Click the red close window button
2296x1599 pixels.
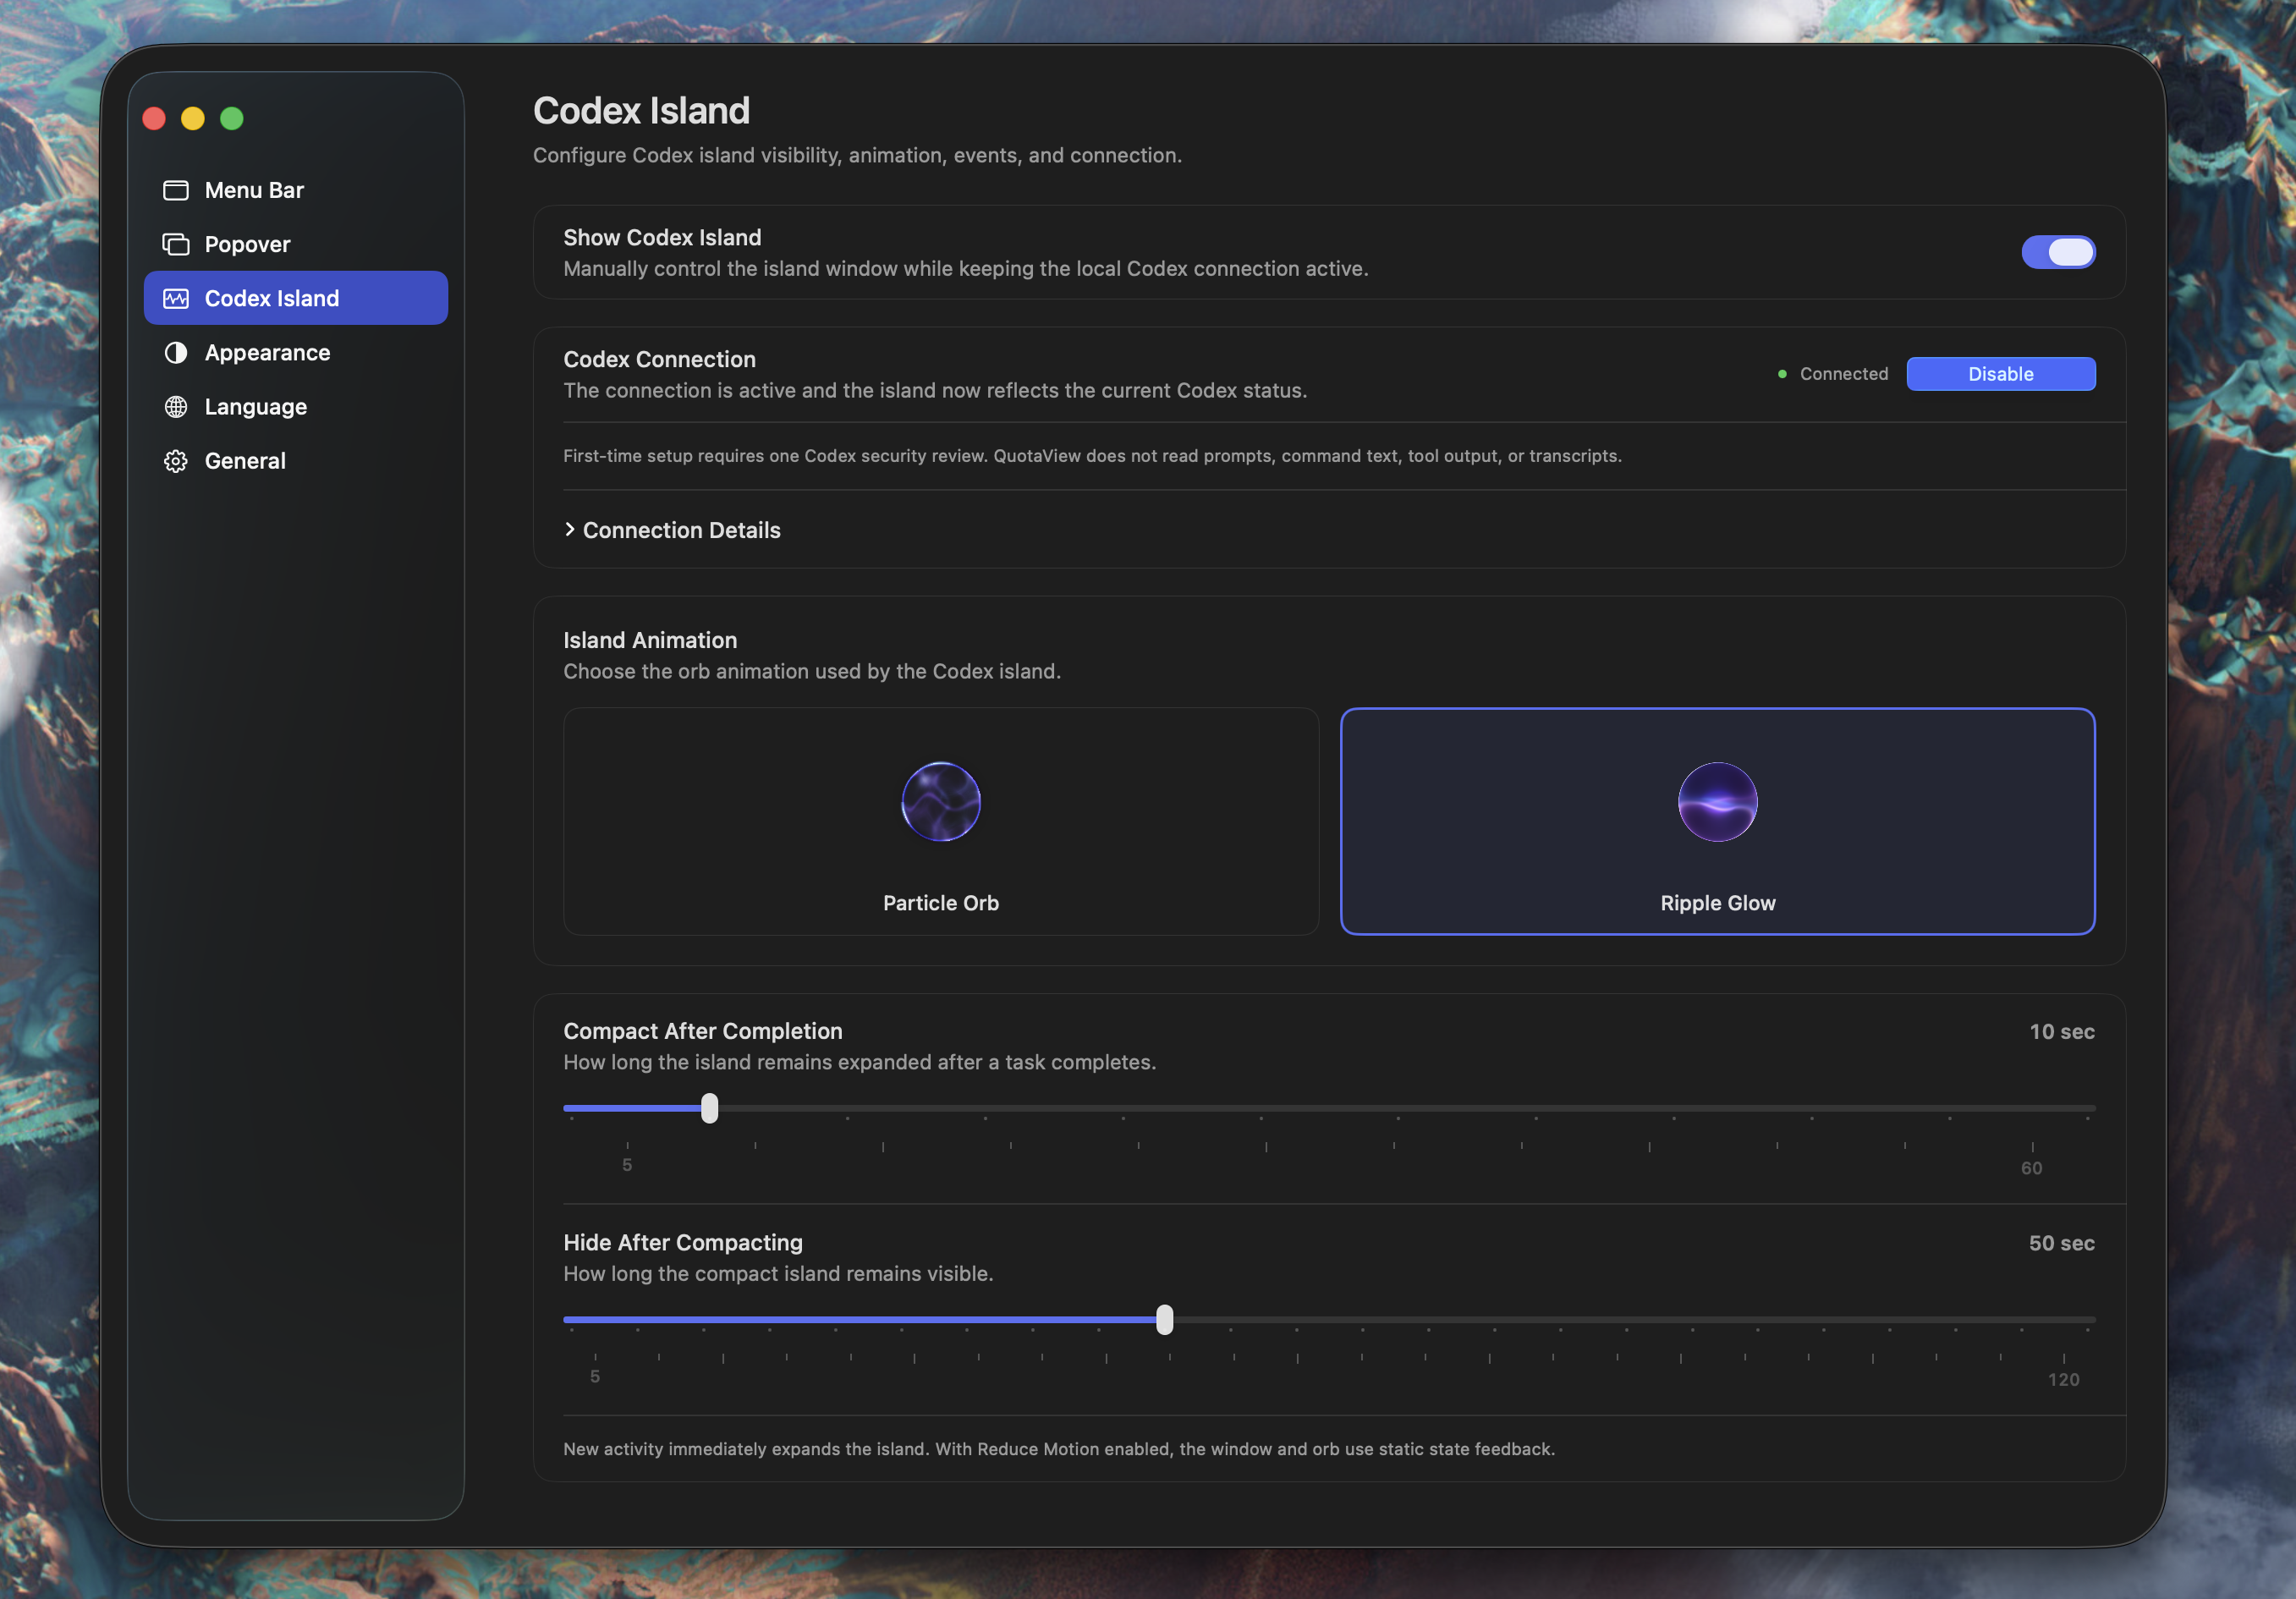click(154, 118)
